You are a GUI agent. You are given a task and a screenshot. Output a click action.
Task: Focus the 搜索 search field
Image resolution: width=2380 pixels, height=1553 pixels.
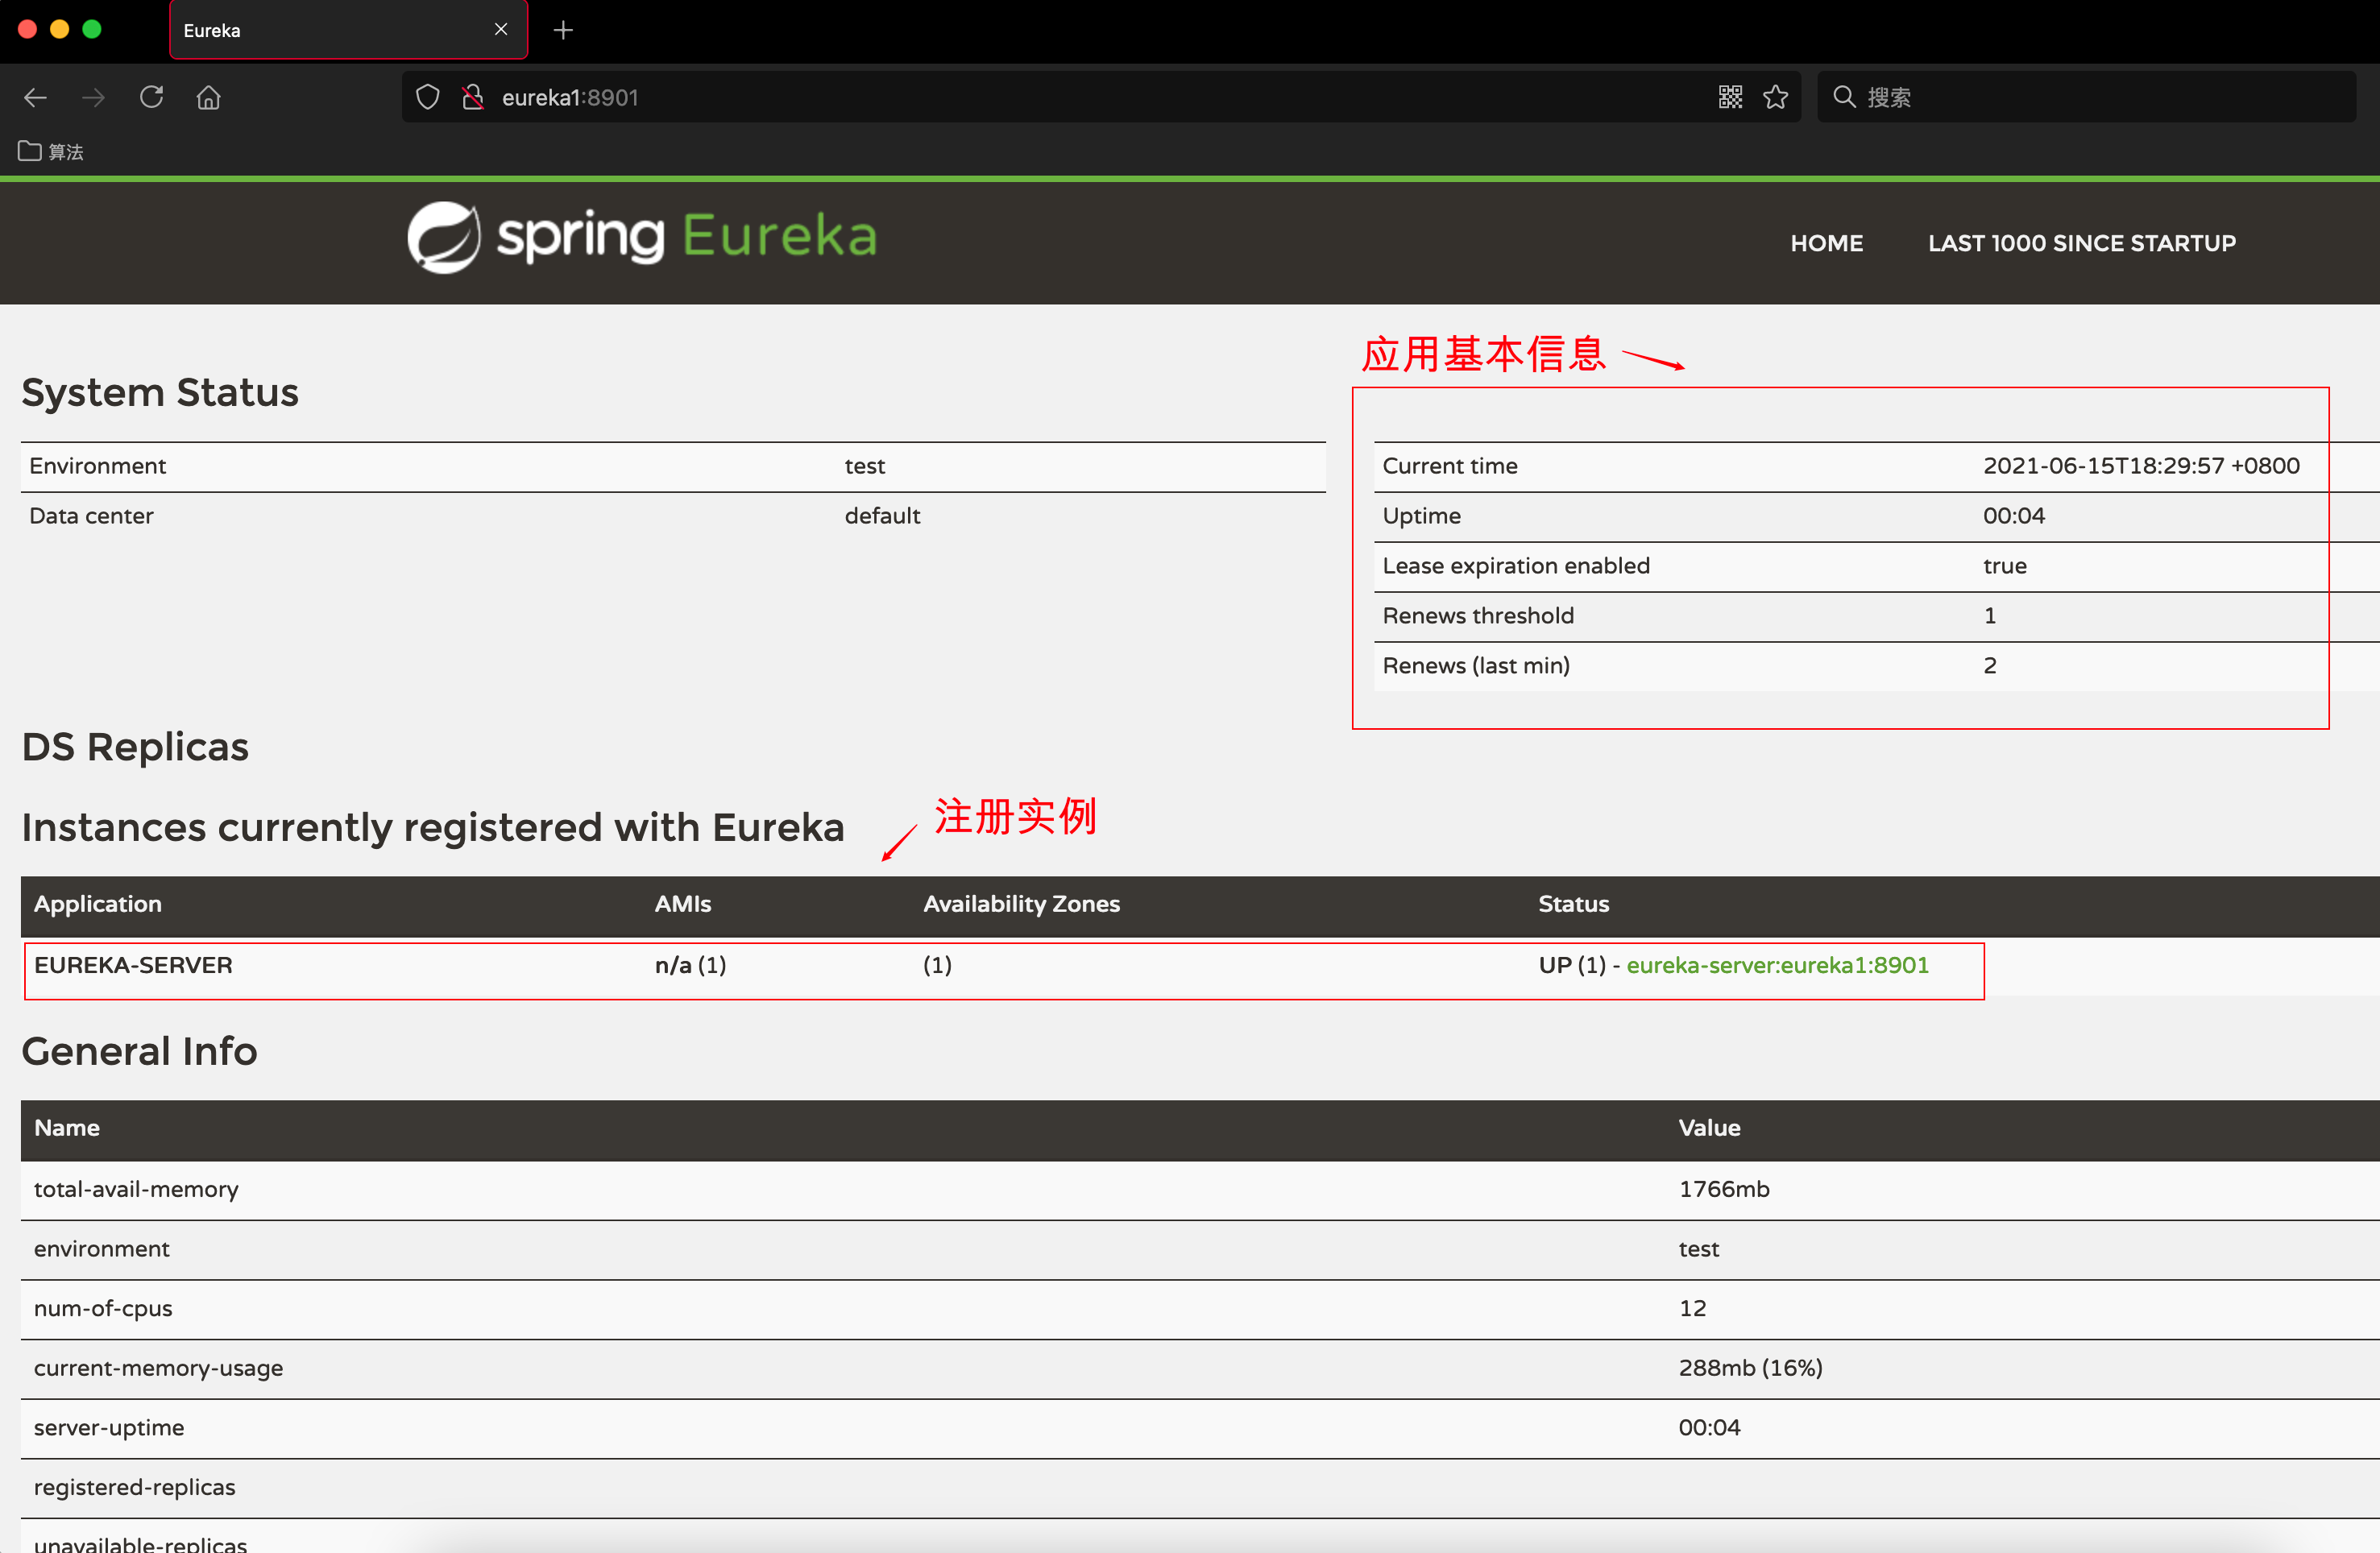[x=2100, y=97]
